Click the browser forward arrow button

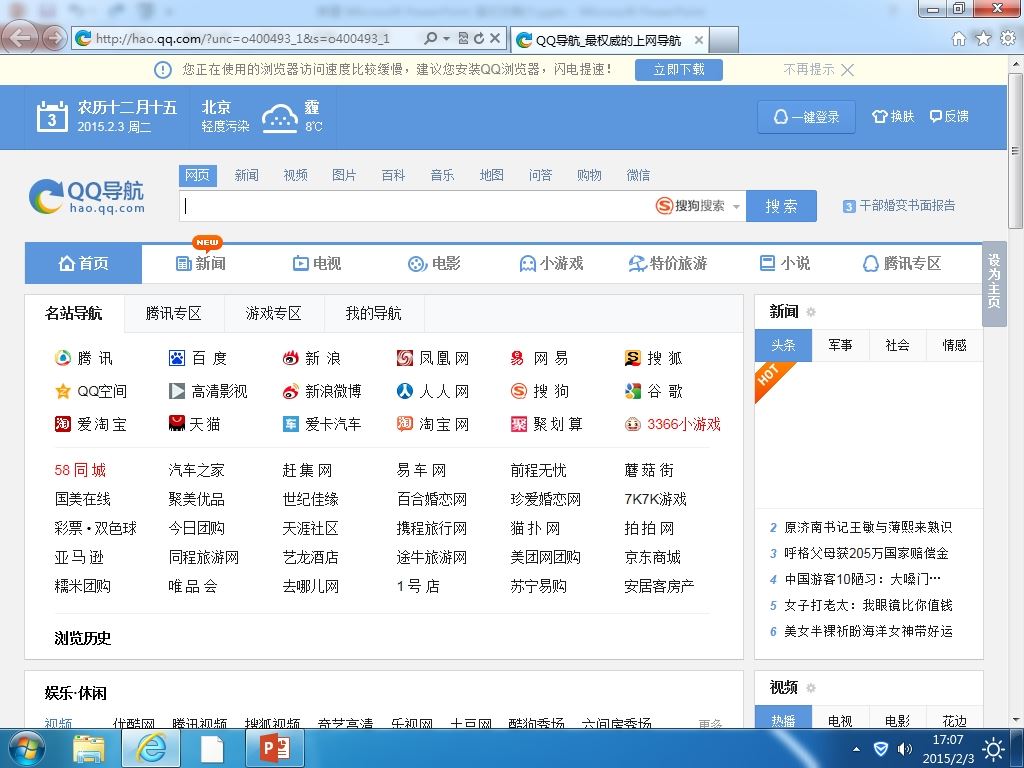click(x=54, y=38)
